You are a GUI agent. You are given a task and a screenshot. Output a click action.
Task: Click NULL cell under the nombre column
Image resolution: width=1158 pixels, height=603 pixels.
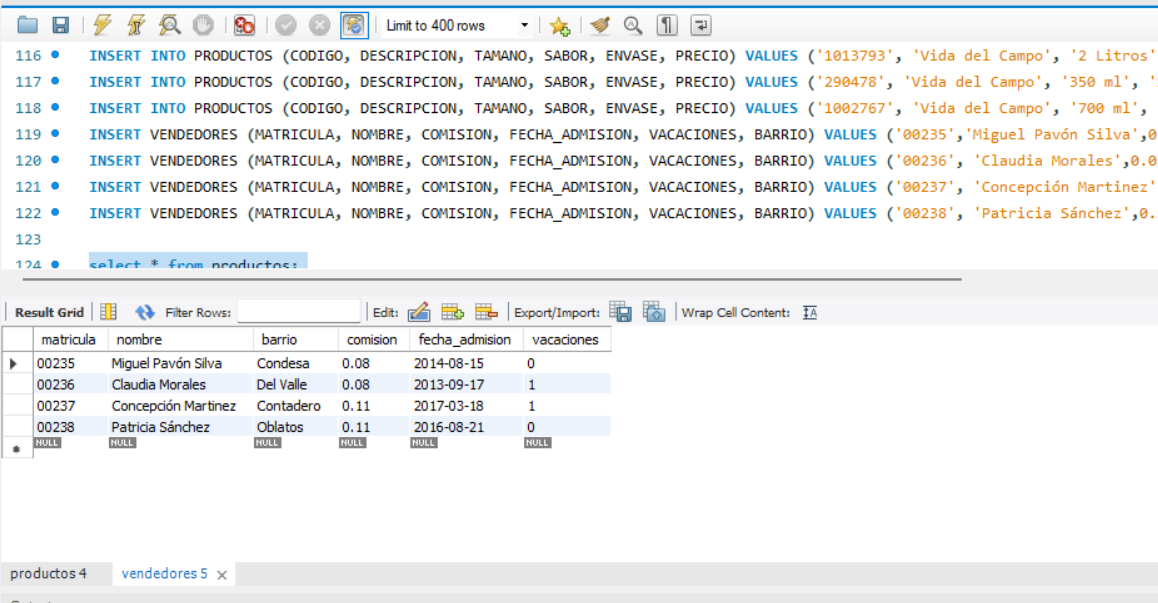122,443
